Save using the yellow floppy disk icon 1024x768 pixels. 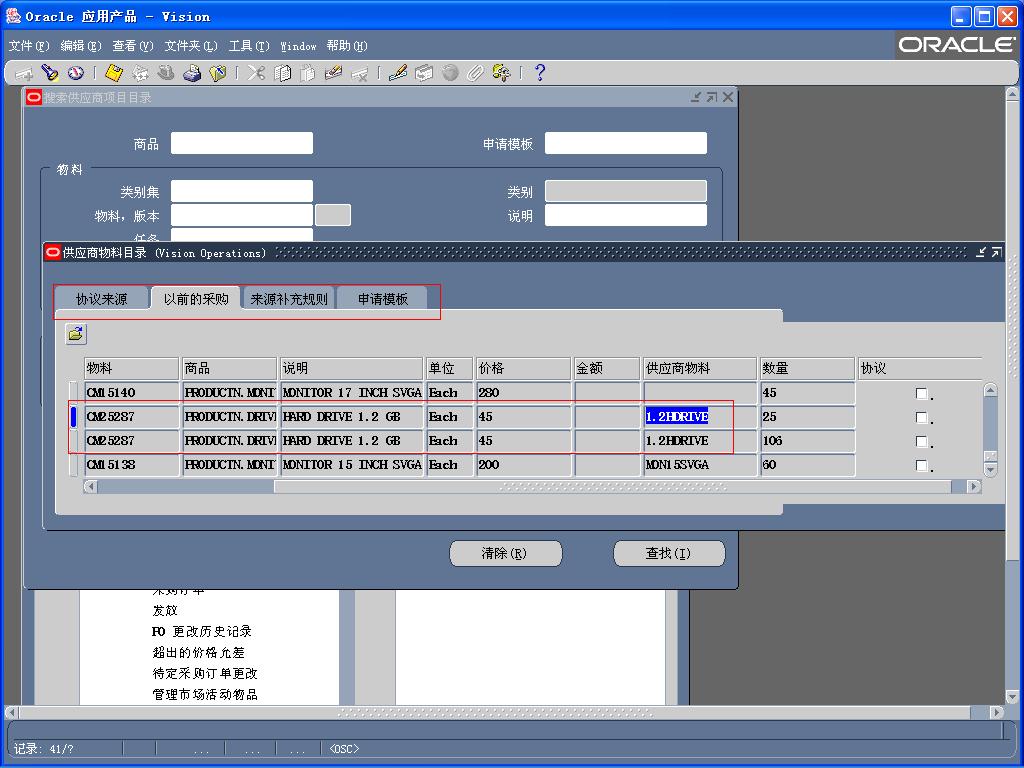pyautogui.click(x=114, y=73)
